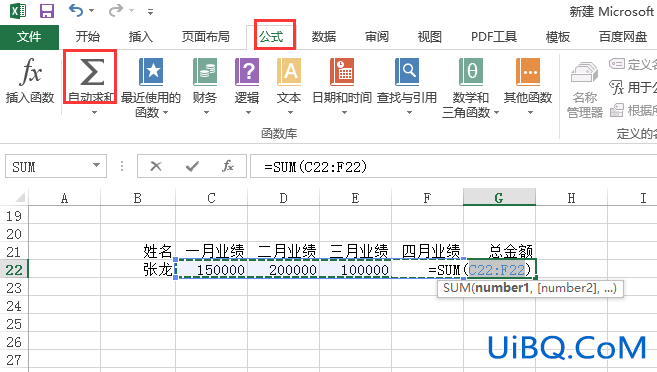This screenshot has height=372, width=657.
Task: Expand the 其他函数 dropdown arrow
Action: click(x=530, y=112)
